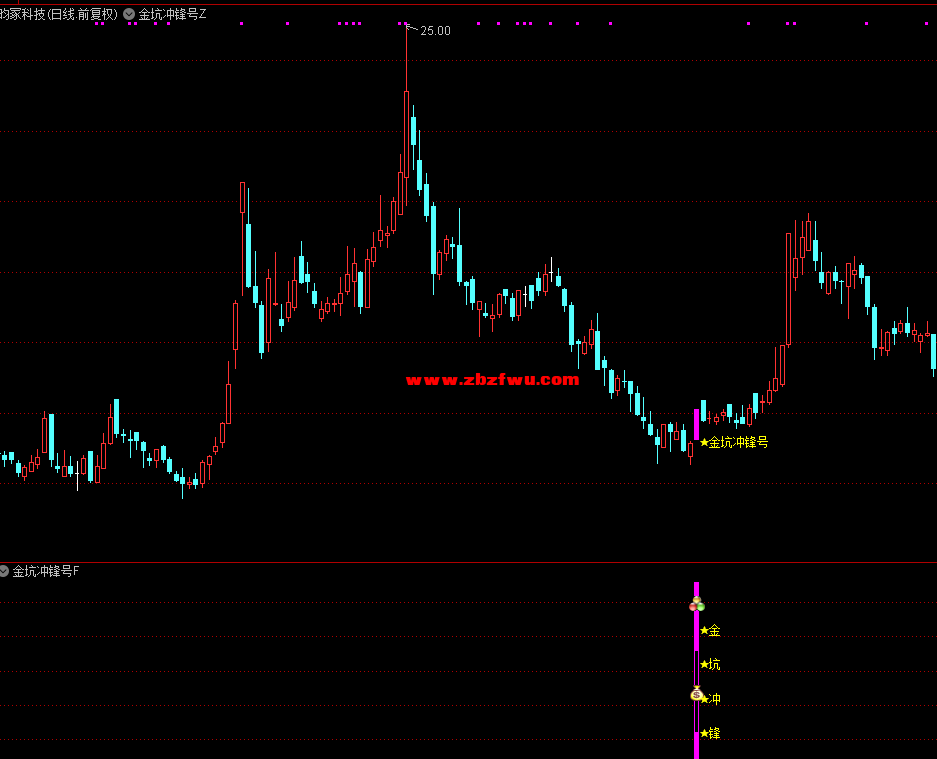This screenshot has height=759, width=937.
Task: Click the last cyan candlestick at right edge
Action: pos(933,351)
